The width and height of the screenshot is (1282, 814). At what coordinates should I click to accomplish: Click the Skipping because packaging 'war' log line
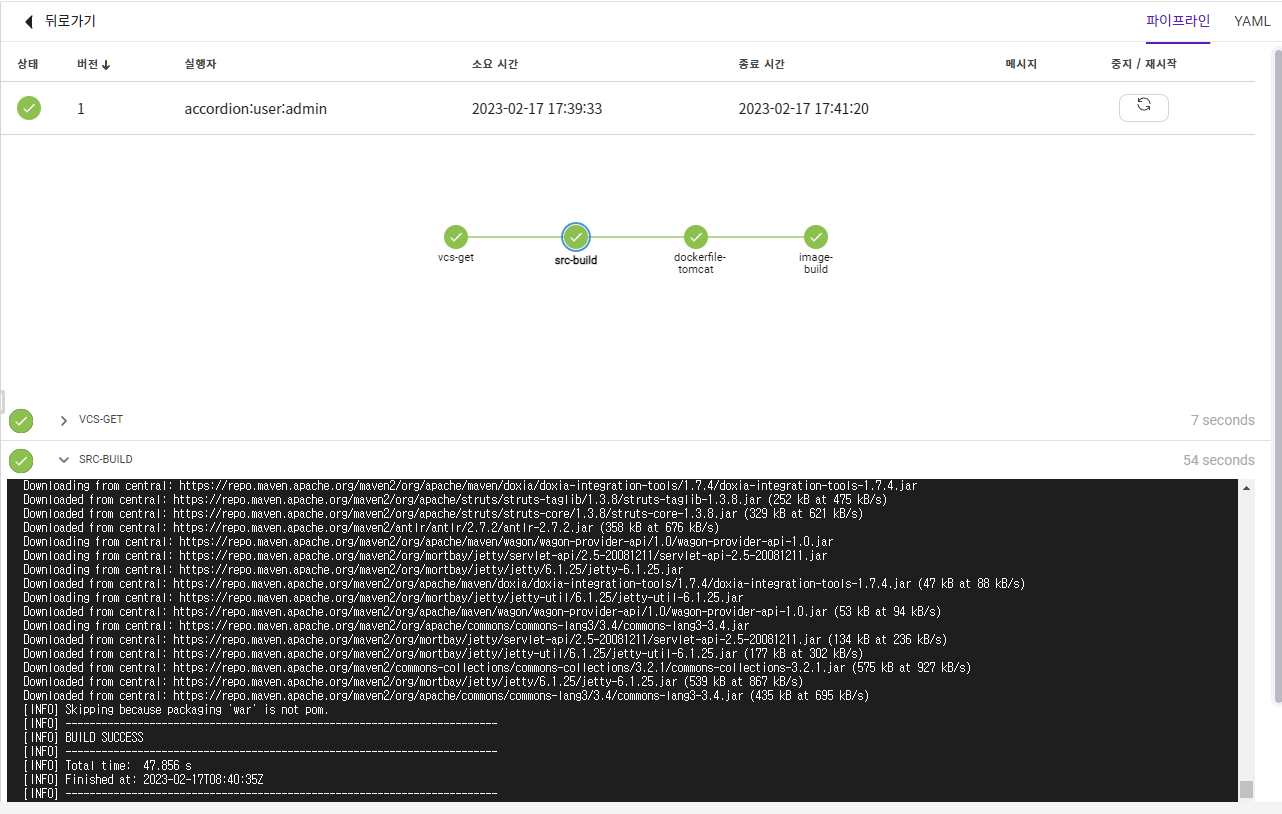176,710
